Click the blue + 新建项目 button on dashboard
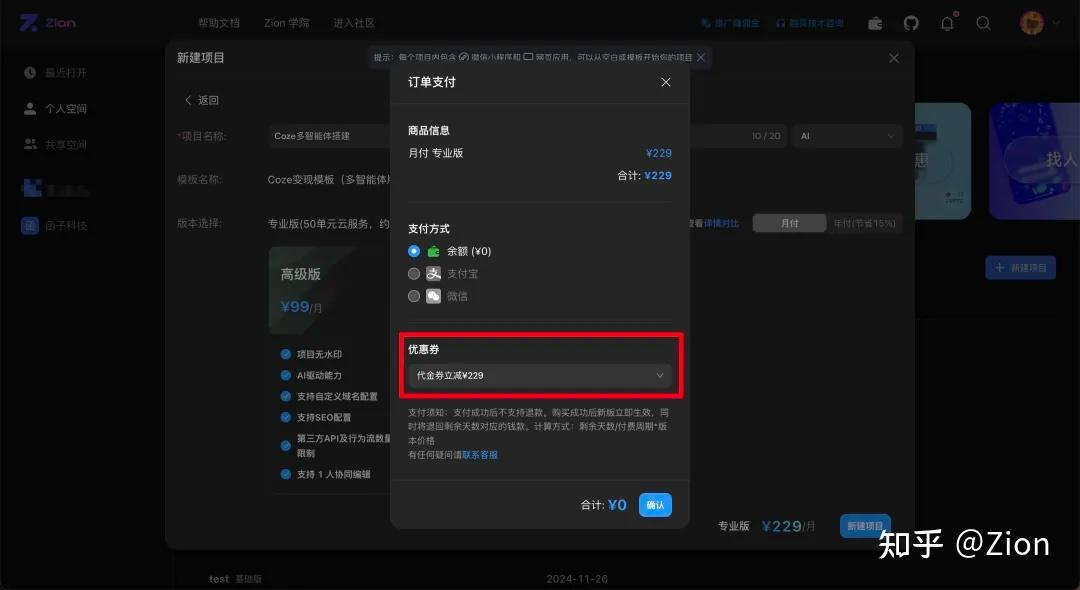 click(x=1020, y=267)
